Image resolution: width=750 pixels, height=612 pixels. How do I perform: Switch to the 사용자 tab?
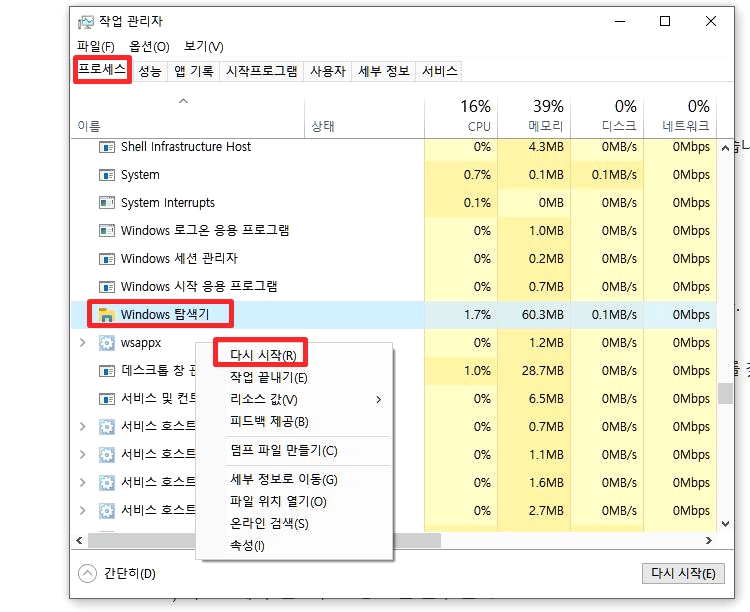[x=328, y=71]
